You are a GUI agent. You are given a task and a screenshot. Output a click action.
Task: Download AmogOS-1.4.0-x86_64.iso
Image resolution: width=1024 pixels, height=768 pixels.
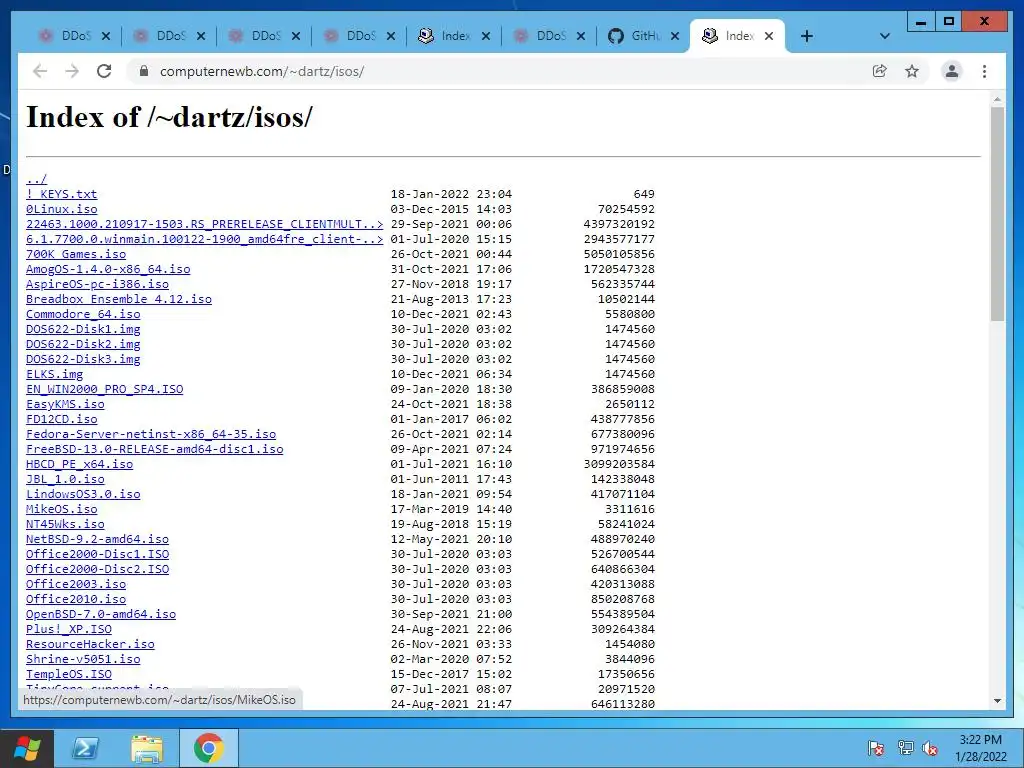pos(108,269)
